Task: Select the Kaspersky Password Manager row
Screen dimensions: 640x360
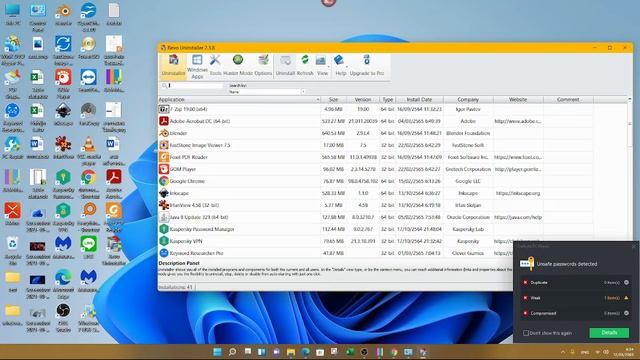Action: click(376, 229)
